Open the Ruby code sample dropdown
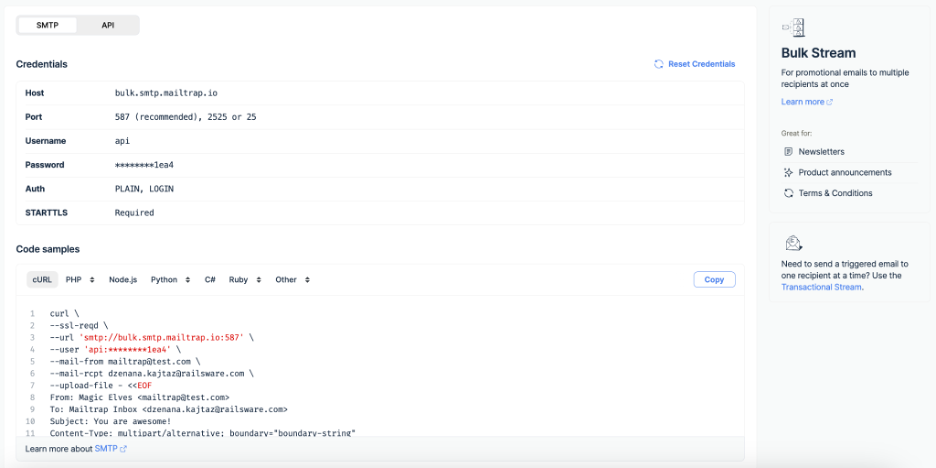This screenshot has height=468, width=936. pyautogui.click(x=245, y=279)
